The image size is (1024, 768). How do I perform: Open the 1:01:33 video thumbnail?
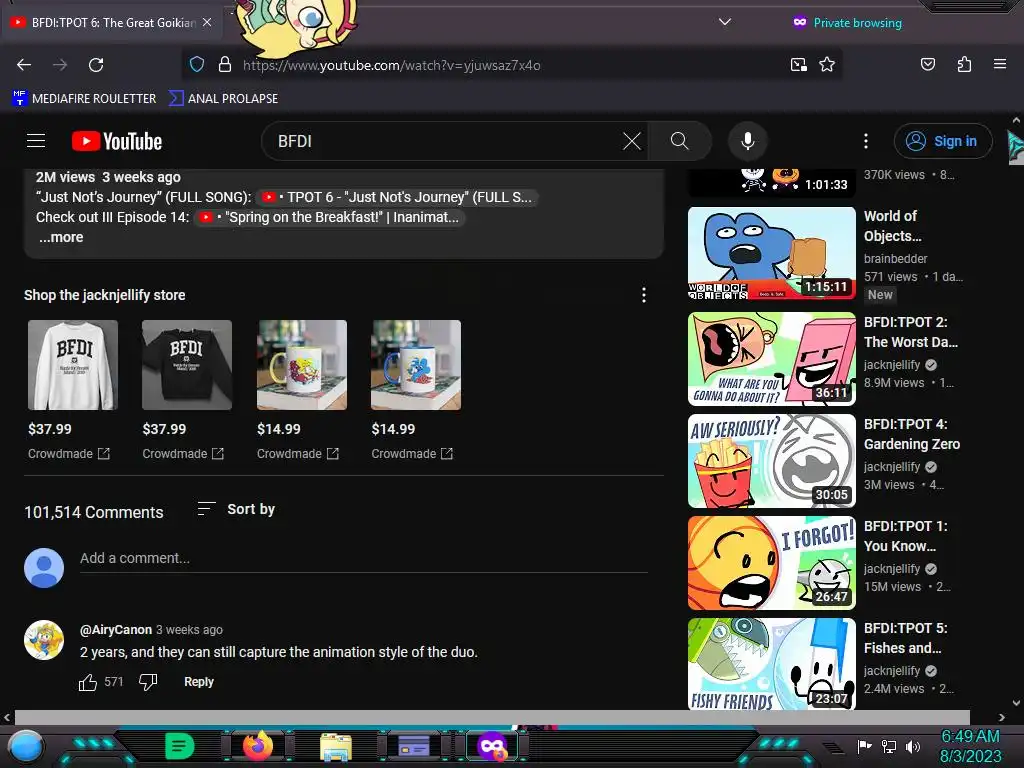tap(772, 182)
